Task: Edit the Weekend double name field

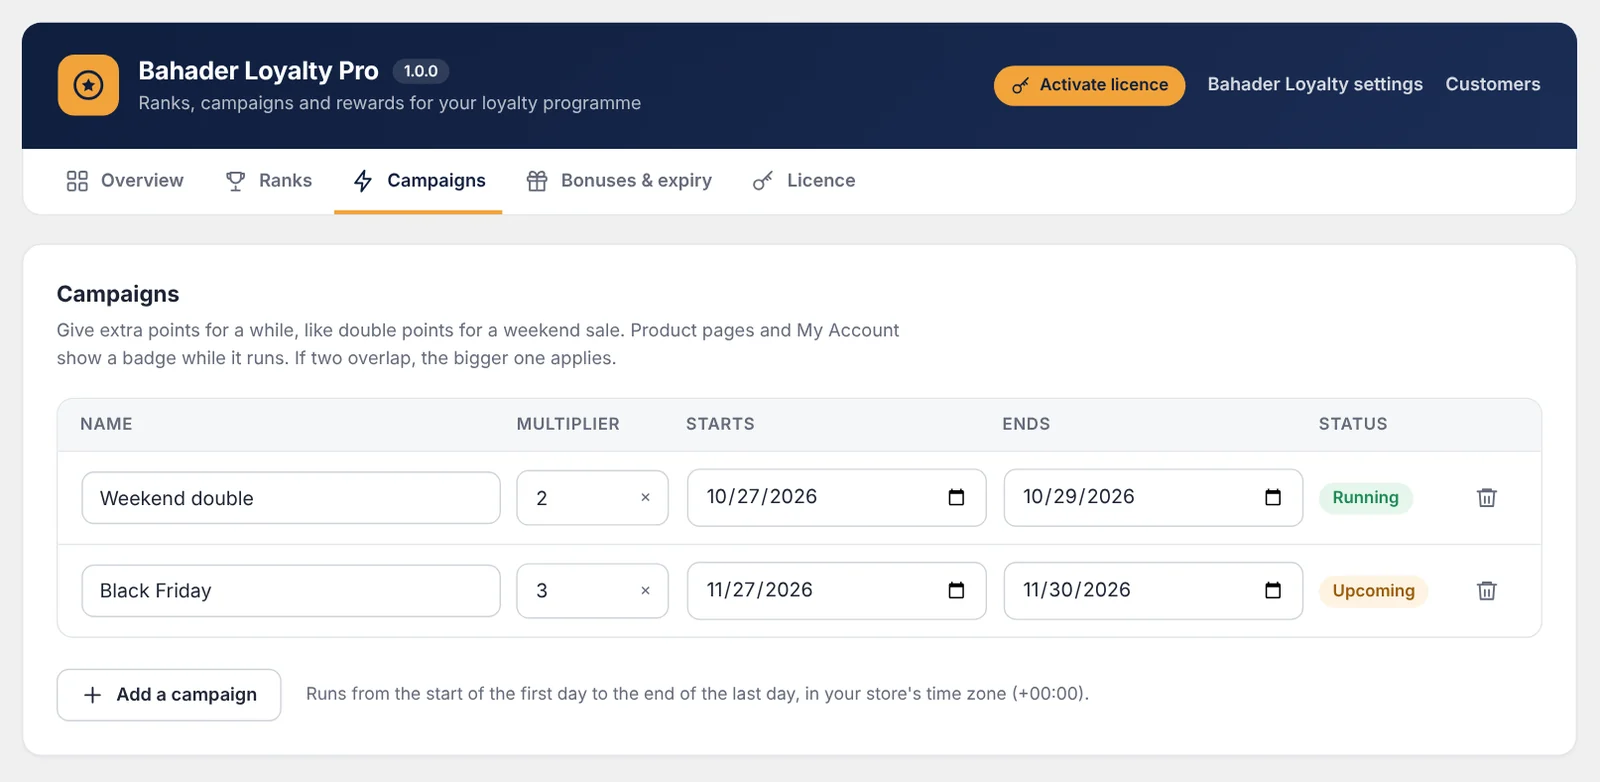Action: [291, 498]
